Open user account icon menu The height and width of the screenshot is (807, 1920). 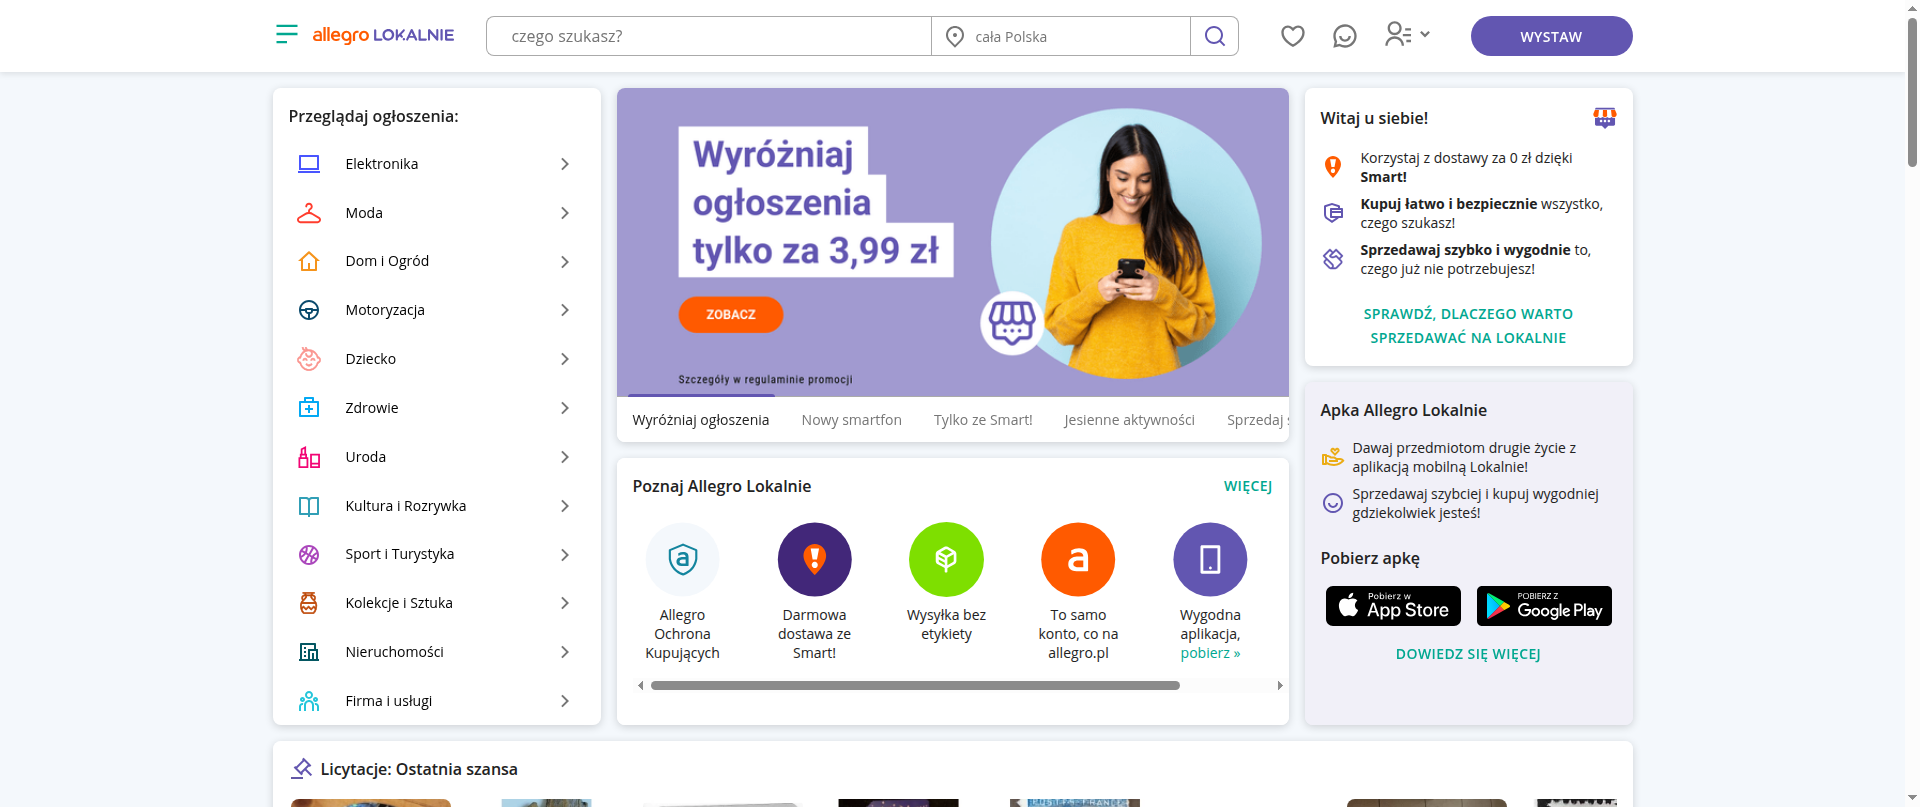1407,35
